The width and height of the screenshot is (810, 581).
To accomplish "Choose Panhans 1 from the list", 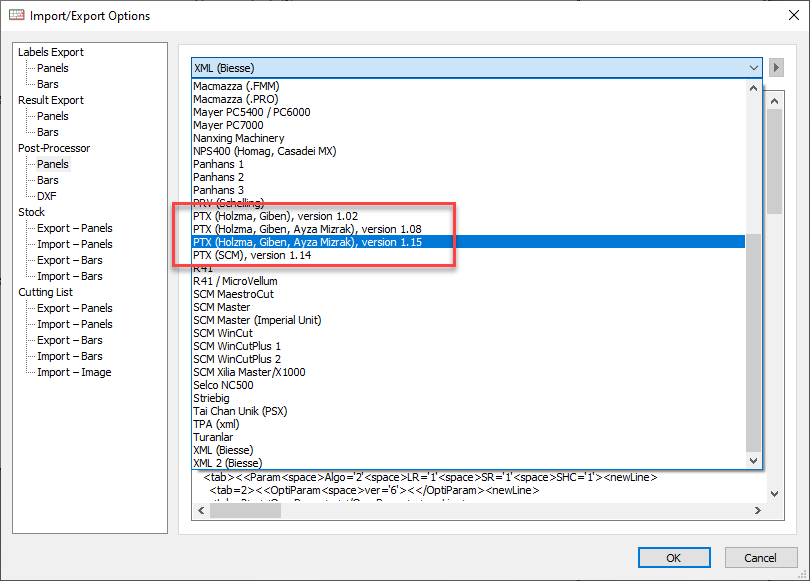I will pyautogui.click(x=469, y=164).
